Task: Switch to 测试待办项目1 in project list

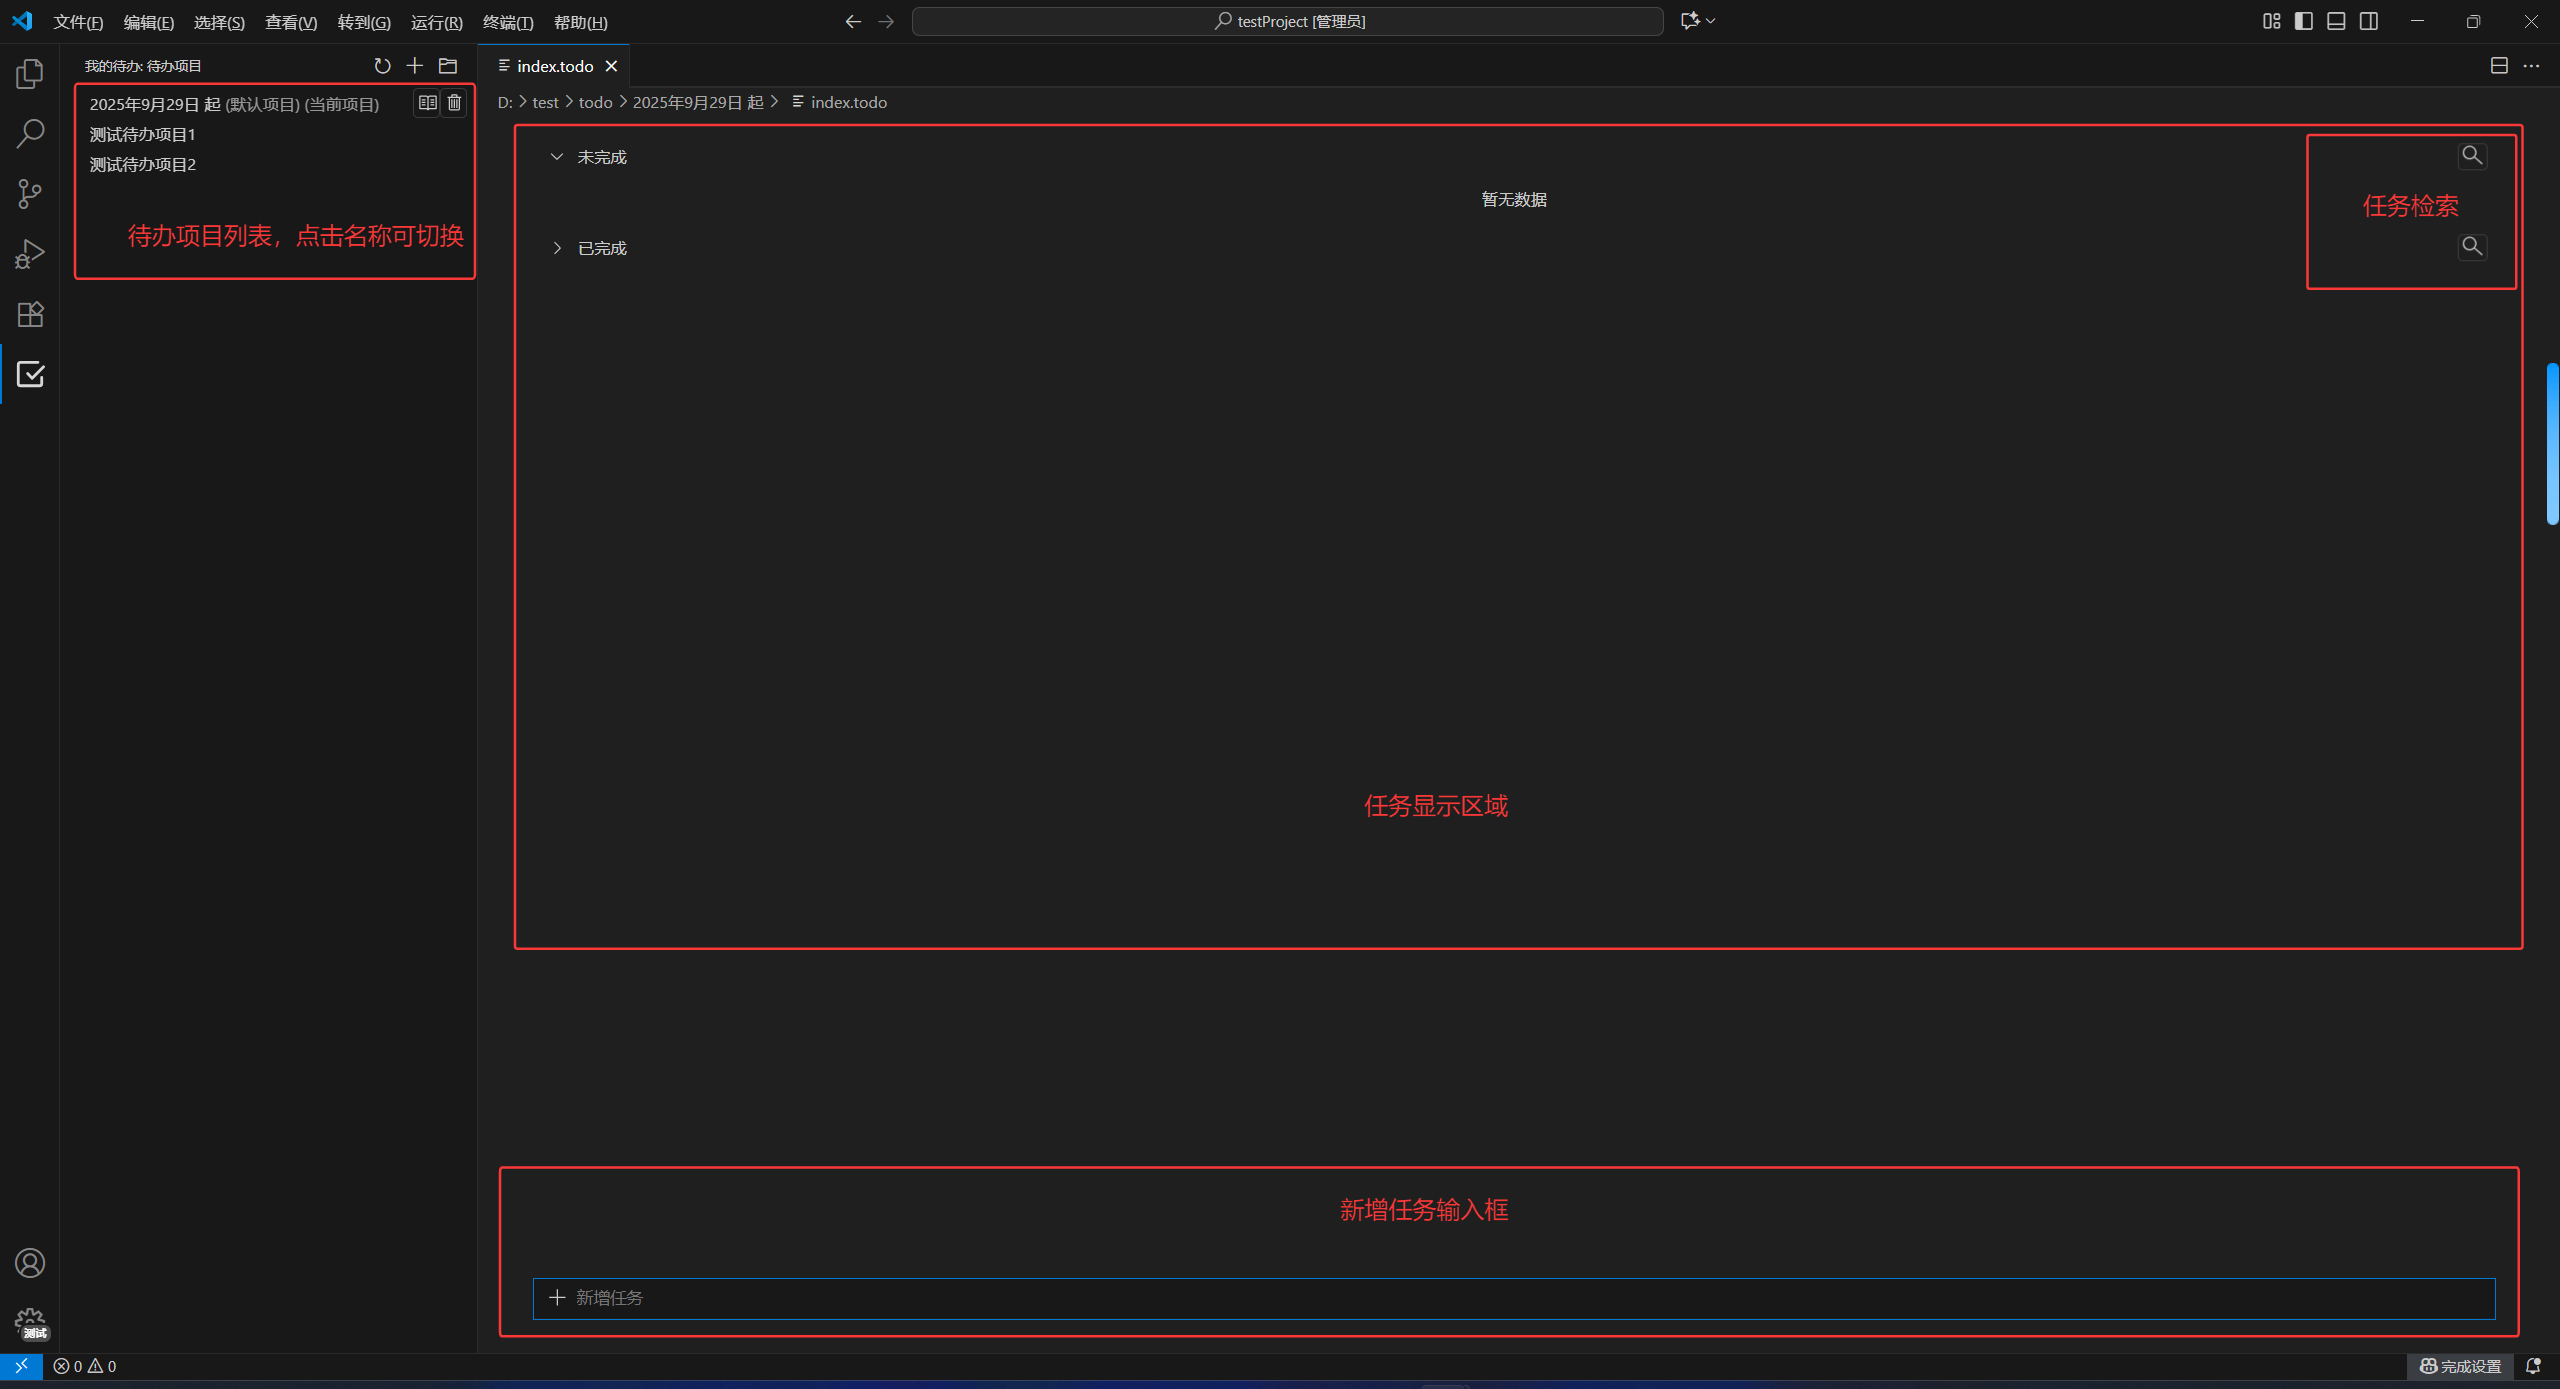Action: 143,134
